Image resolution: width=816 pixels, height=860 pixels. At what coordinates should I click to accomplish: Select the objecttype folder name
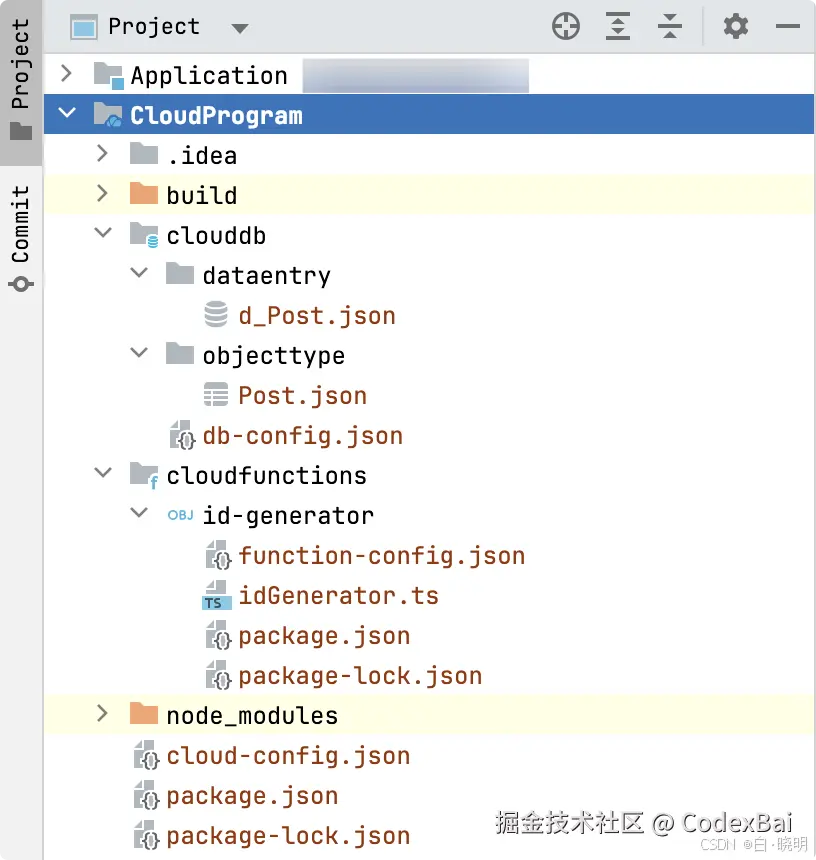(274, 356)
